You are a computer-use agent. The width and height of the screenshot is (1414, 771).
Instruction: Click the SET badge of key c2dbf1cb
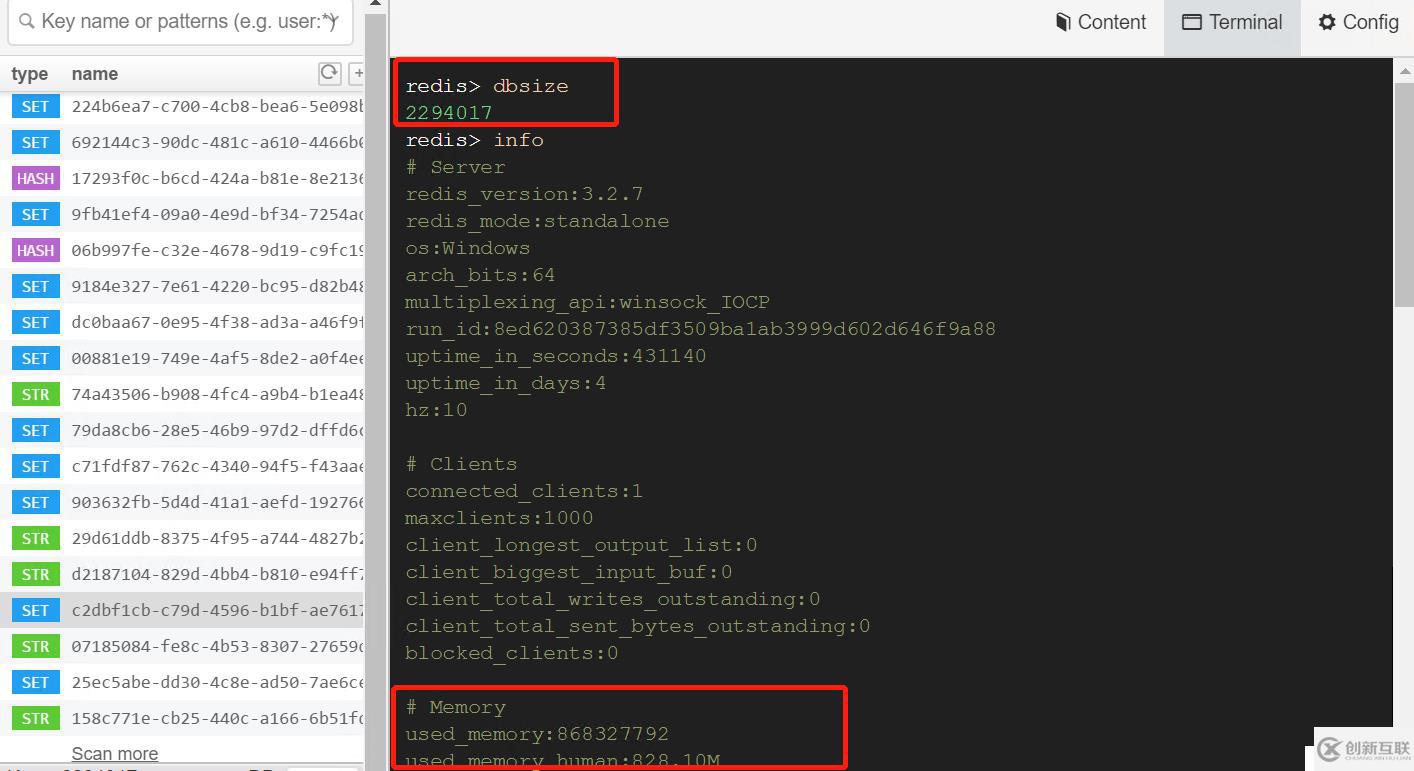[36, 610]
